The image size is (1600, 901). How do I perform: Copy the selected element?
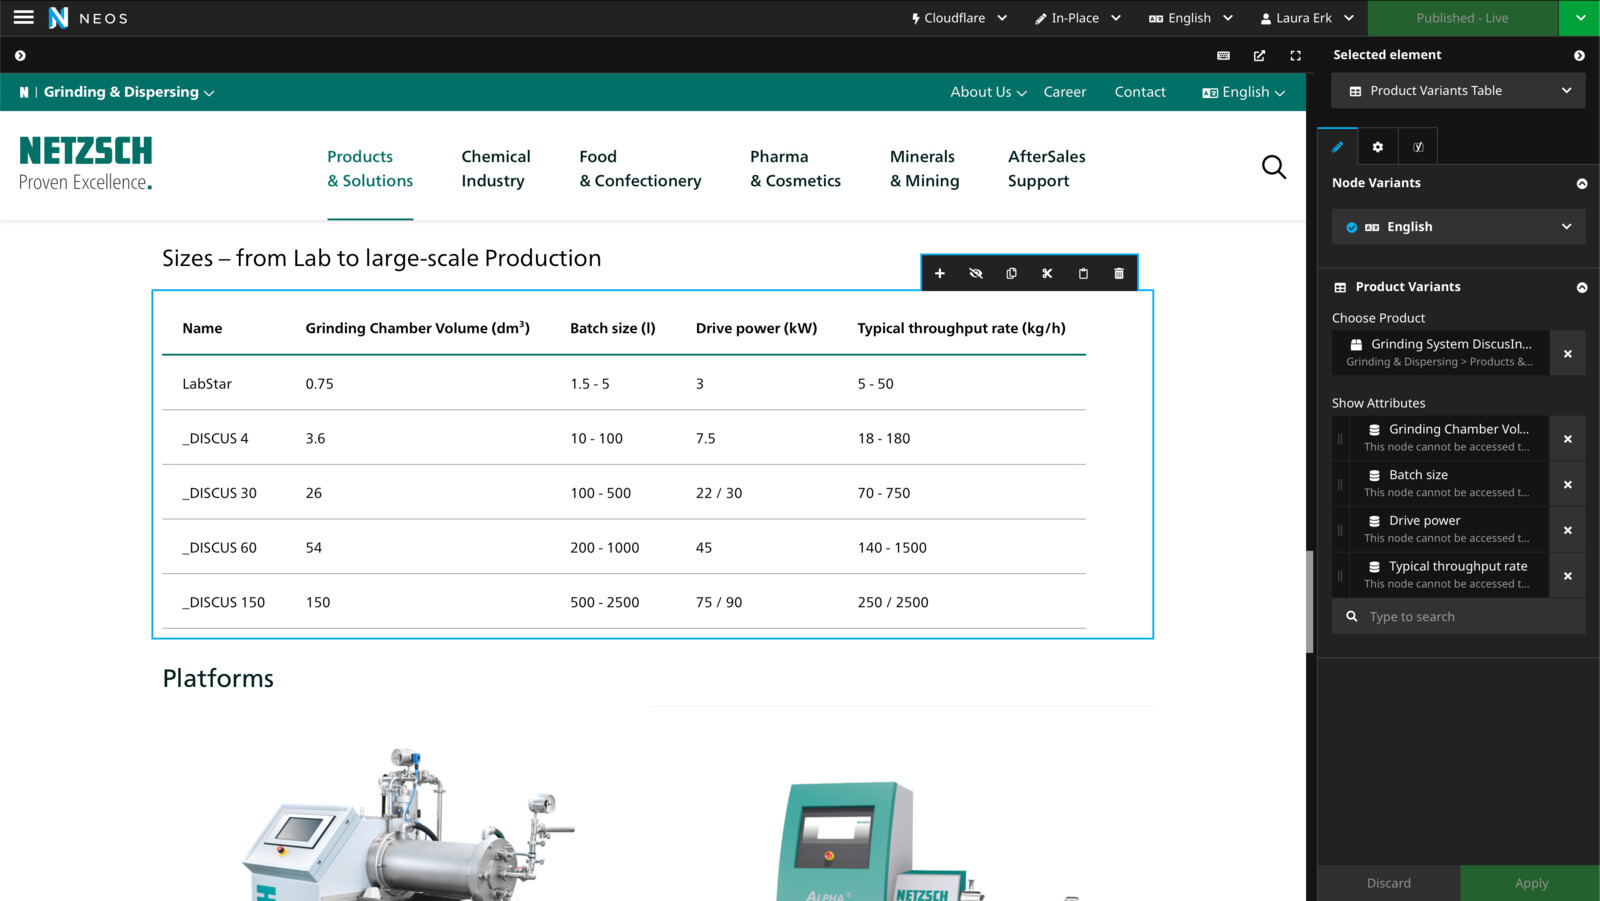[1011, 273]
